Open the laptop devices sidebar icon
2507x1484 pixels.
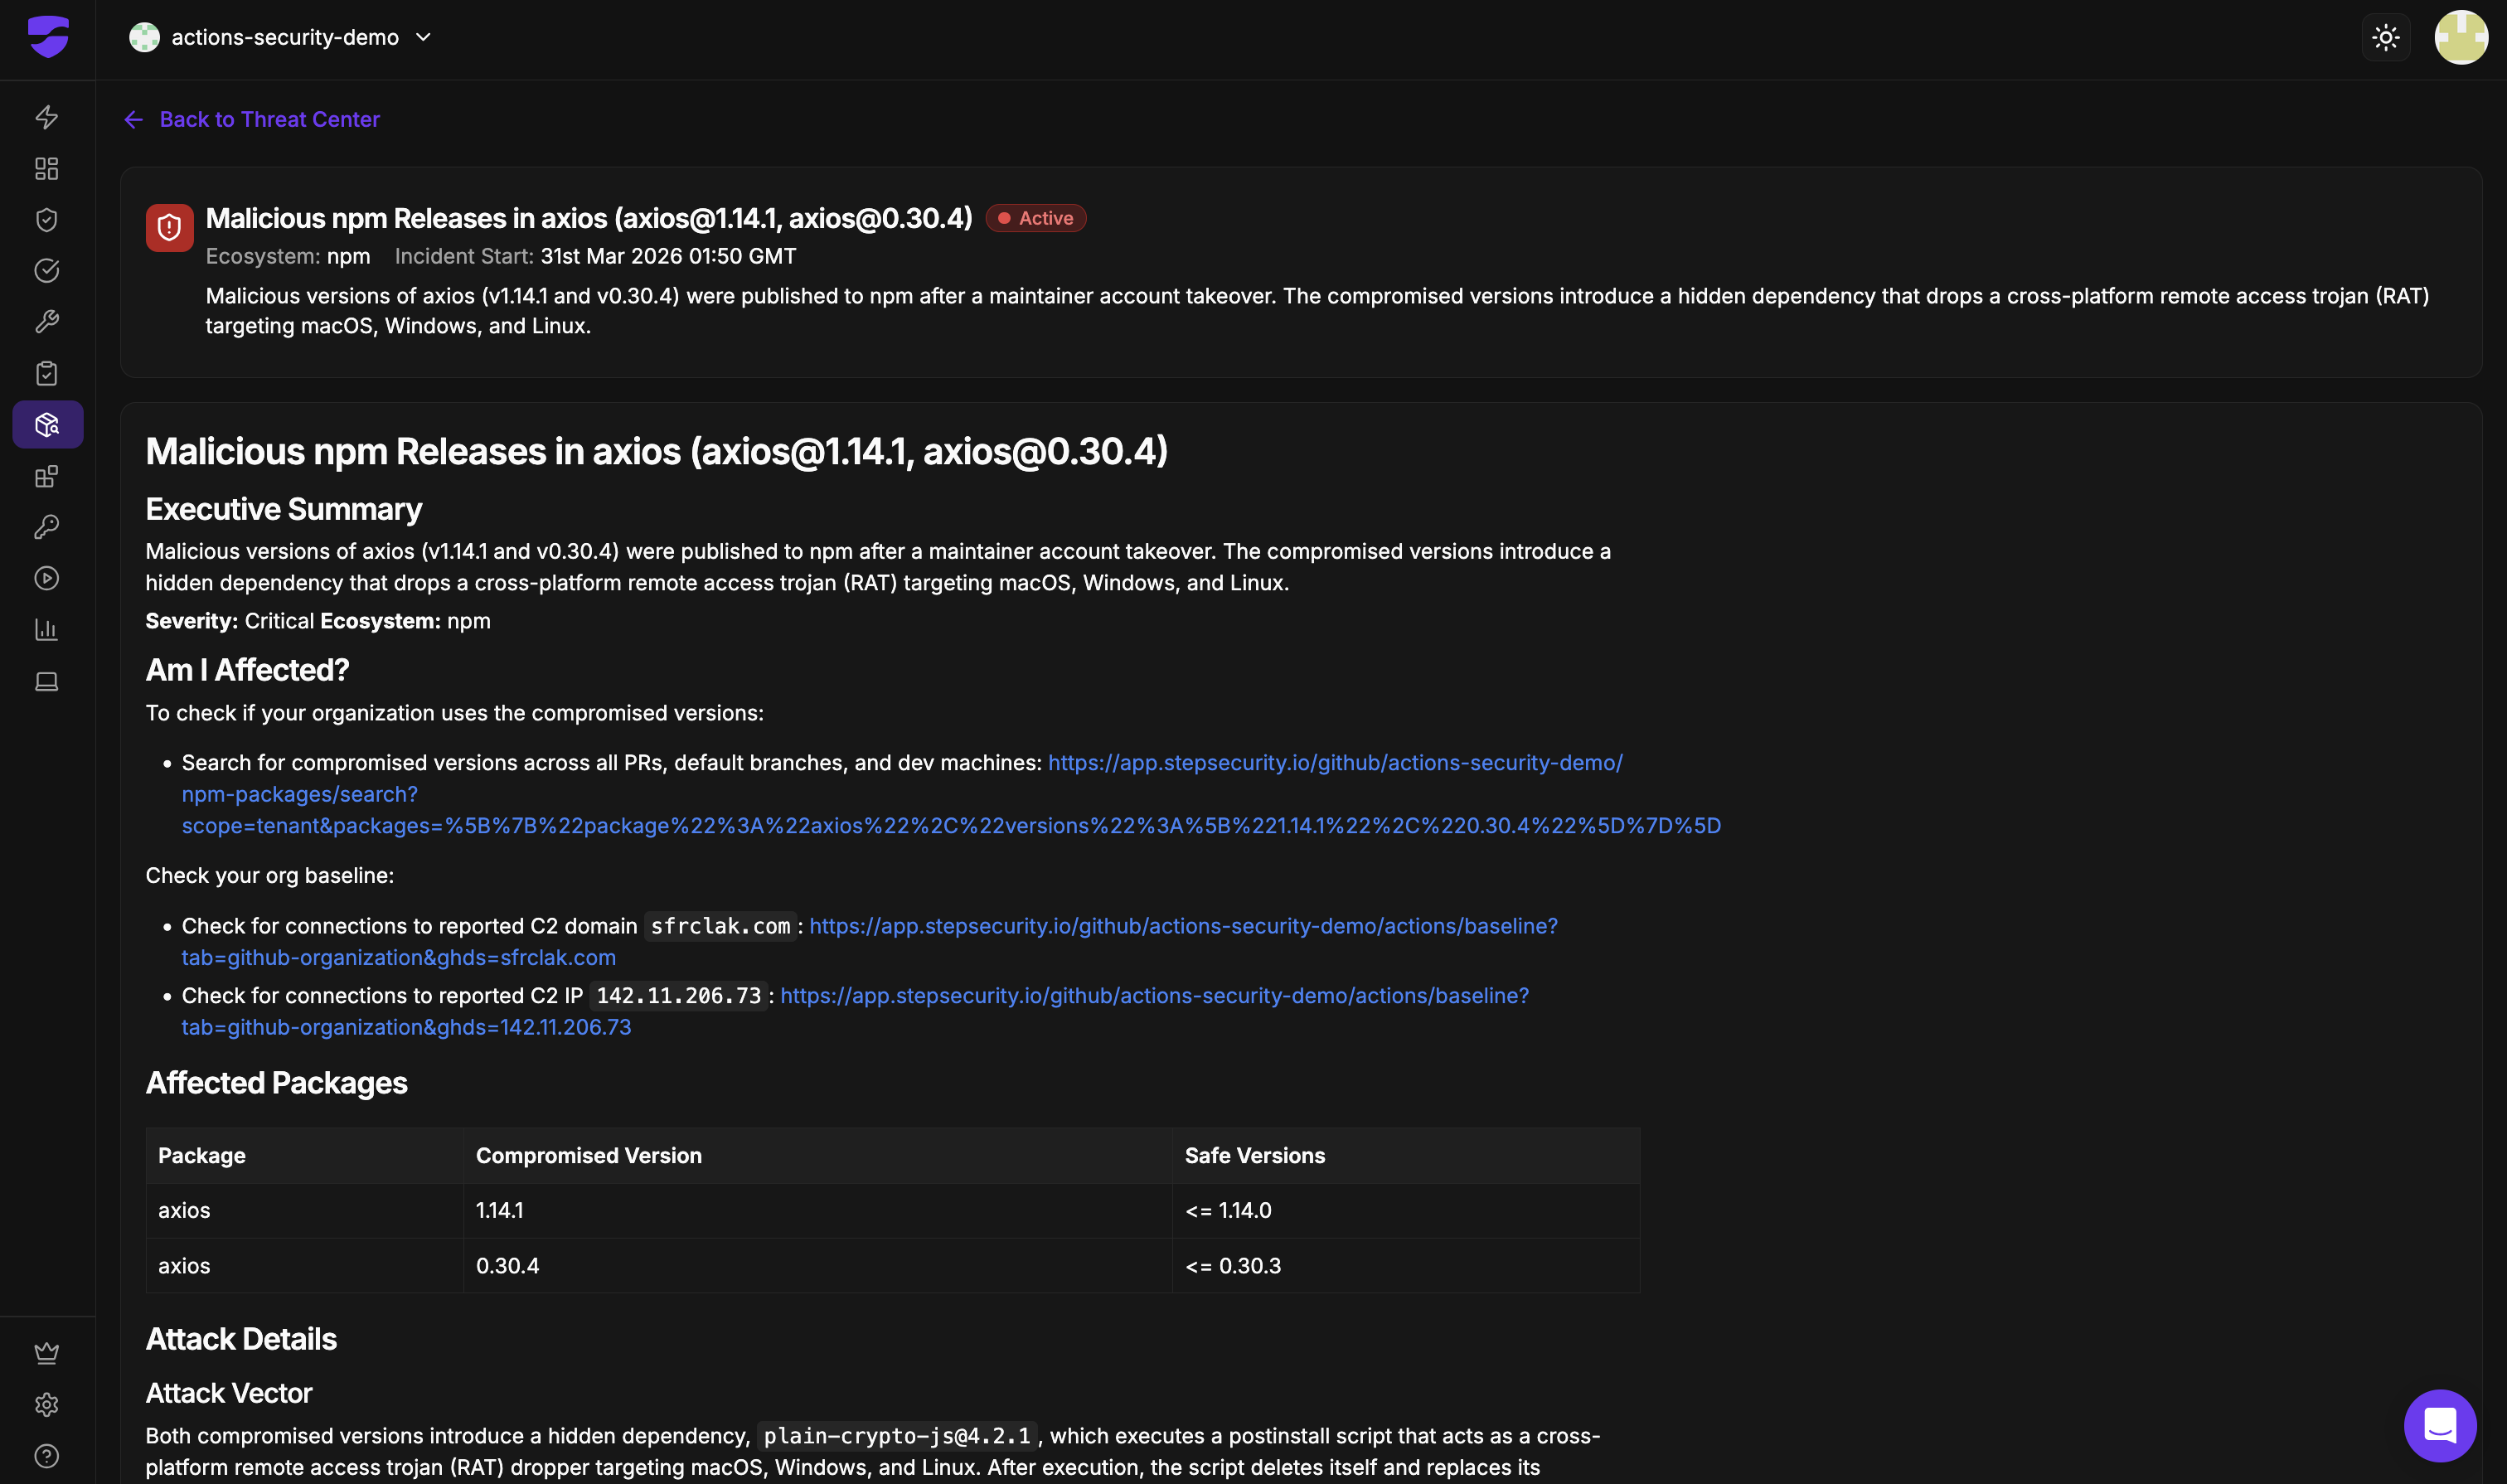tap(46, 681)
